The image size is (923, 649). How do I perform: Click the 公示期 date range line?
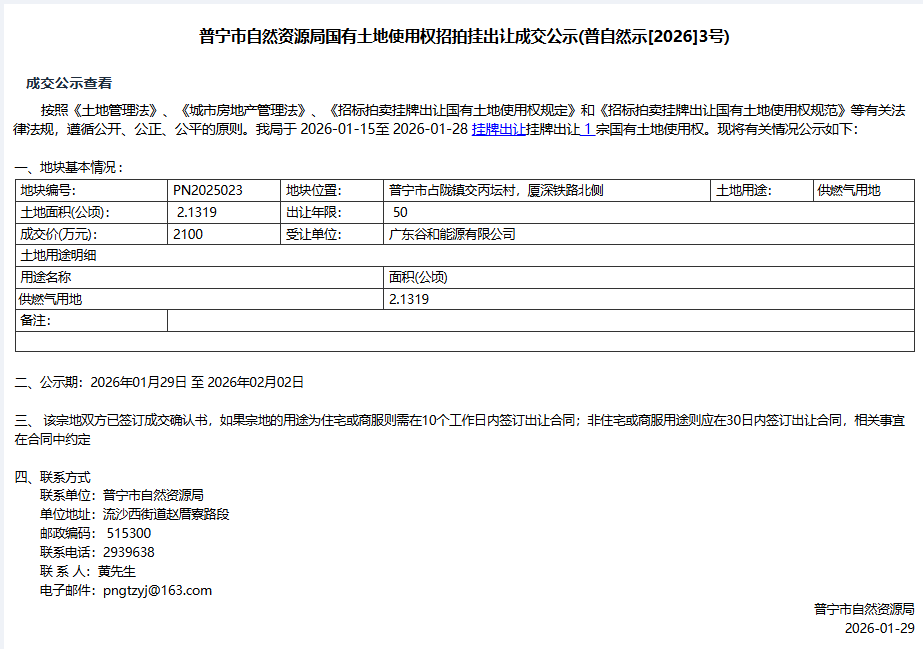[x=160, y=382]
